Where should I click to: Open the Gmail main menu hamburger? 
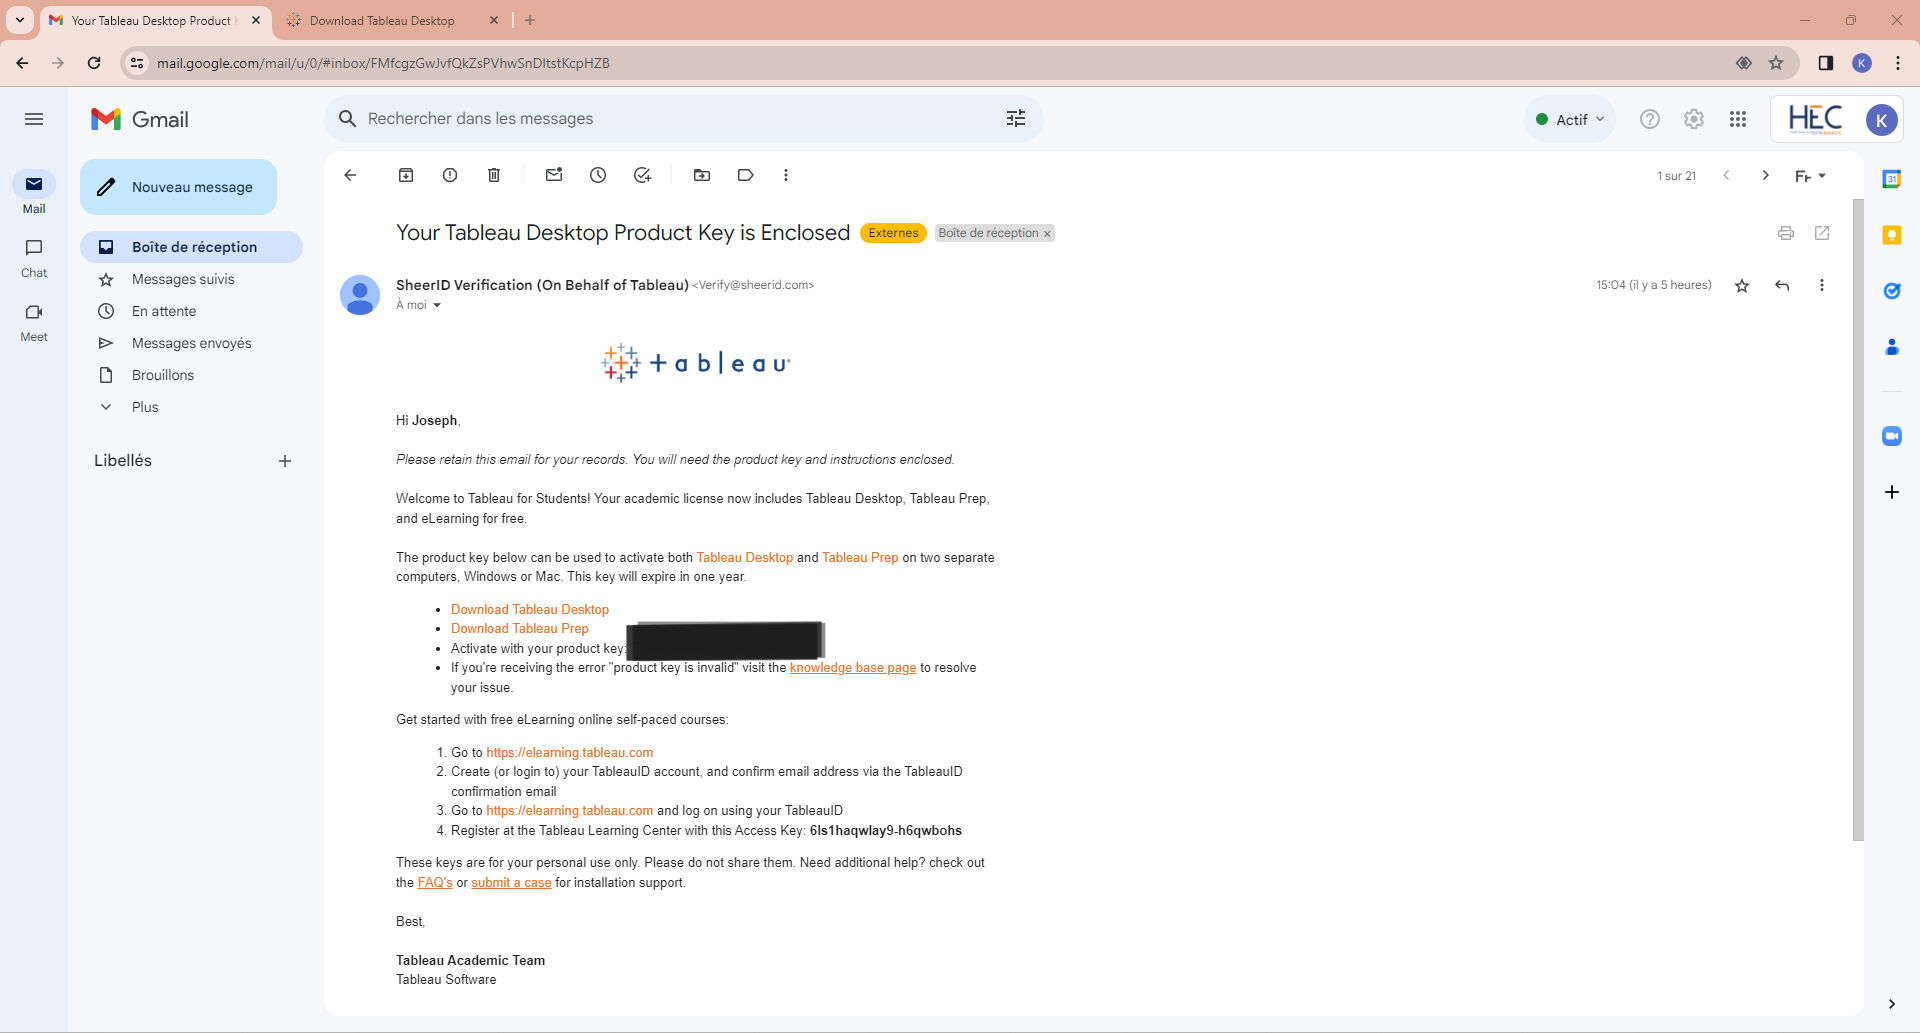point(34,119)
